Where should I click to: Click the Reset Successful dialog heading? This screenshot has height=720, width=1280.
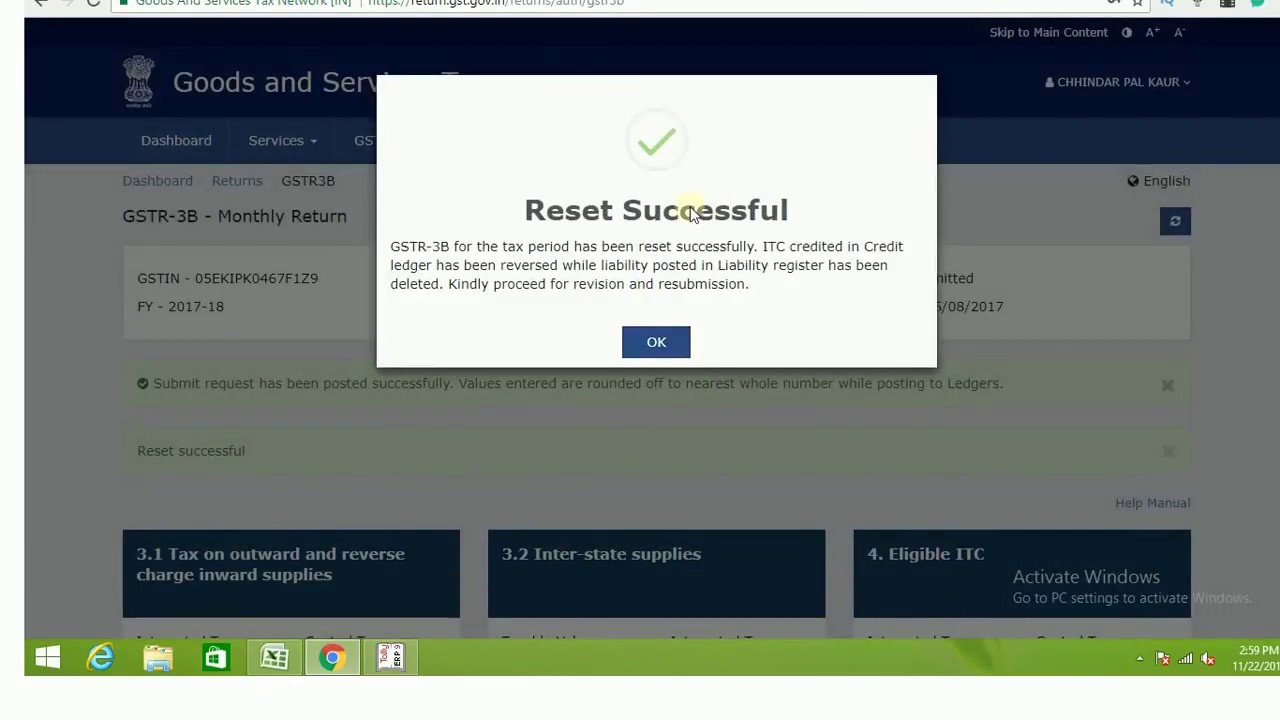(656, 210)
